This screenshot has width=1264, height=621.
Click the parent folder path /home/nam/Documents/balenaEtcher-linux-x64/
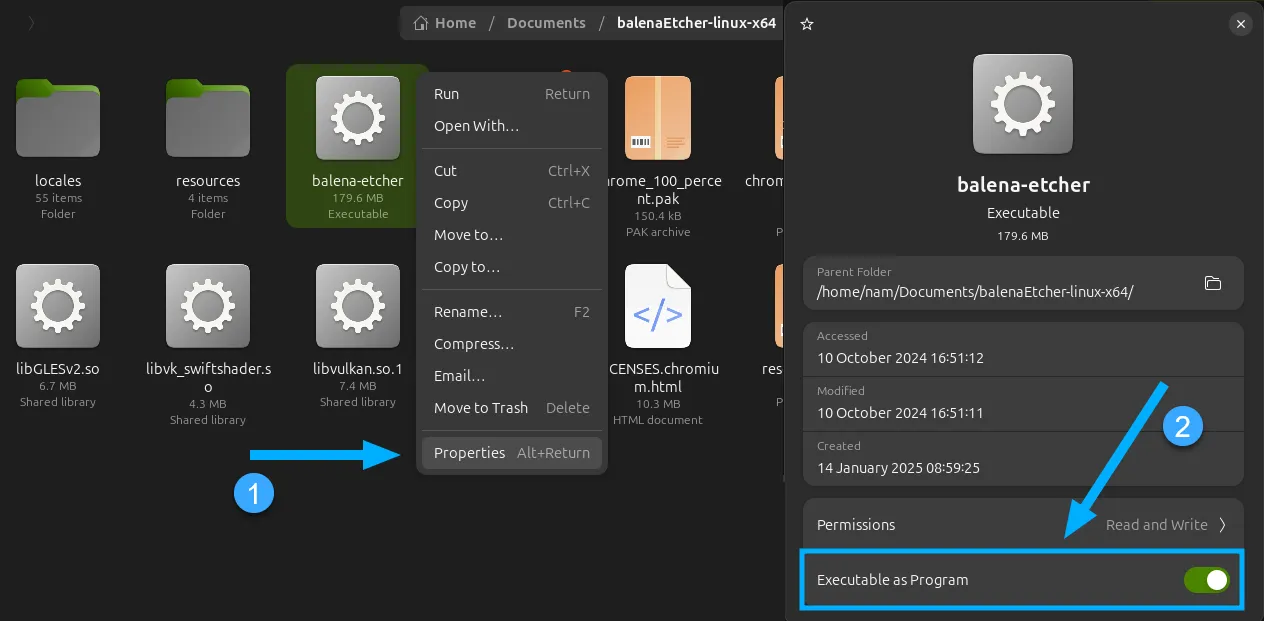click(975, 293)
